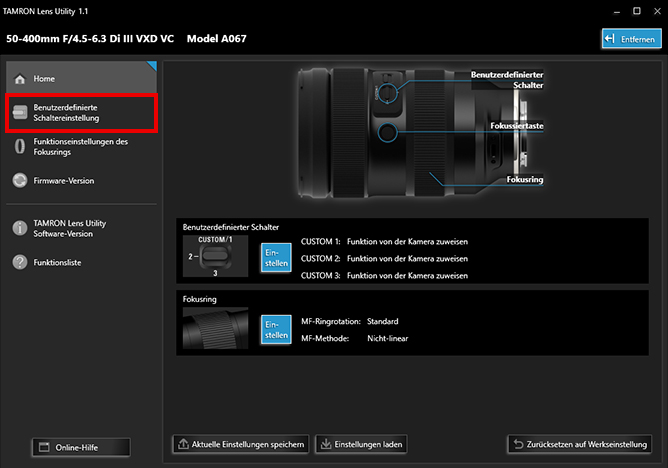668x468 pixels.
Task: Click the Fokusring thumbnail image
Action: pos(215,328)
